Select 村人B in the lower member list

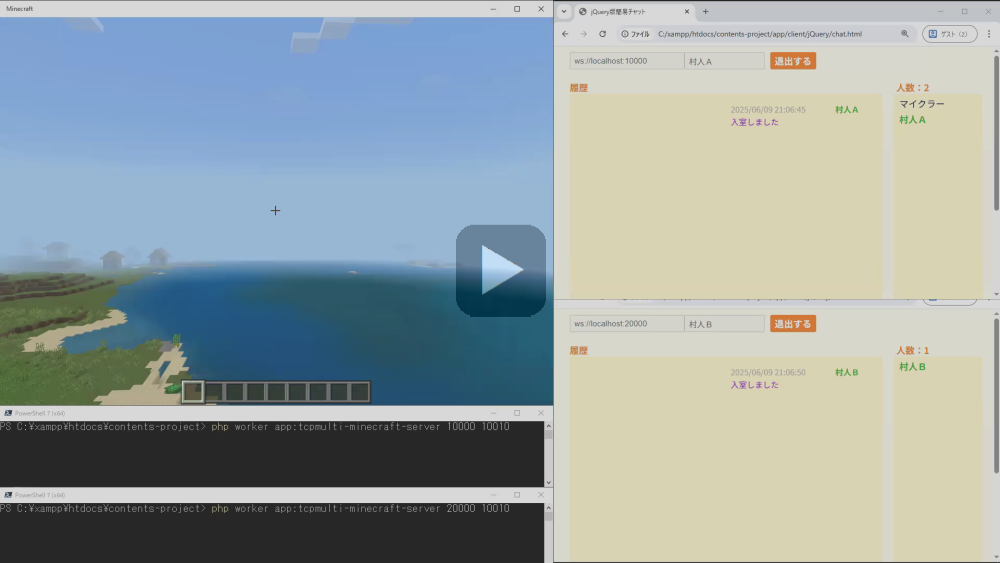912,367
